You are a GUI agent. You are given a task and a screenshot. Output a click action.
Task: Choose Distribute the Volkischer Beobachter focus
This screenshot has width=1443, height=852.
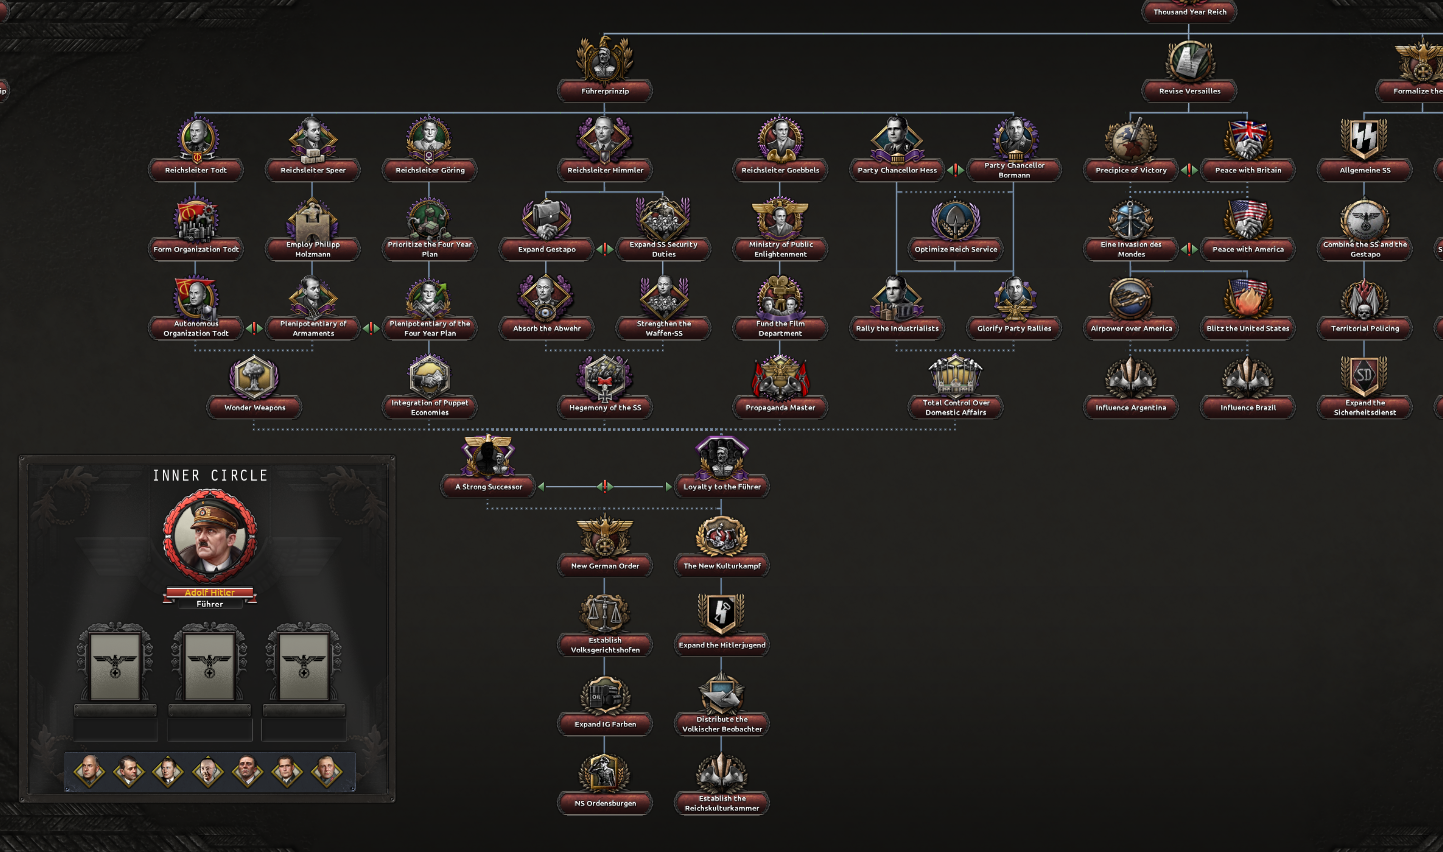tap(722, 702)
